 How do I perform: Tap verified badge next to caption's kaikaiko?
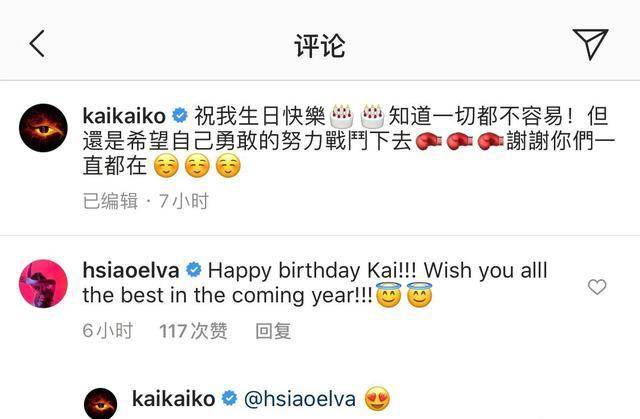pyautogui.click(x=180, y=115)
